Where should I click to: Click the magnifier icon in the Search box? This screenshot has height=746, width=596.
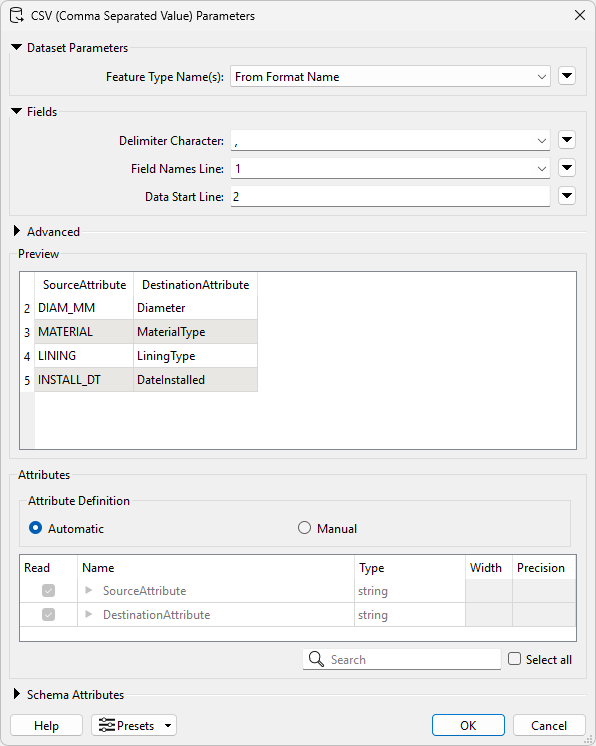coord(316,659)
